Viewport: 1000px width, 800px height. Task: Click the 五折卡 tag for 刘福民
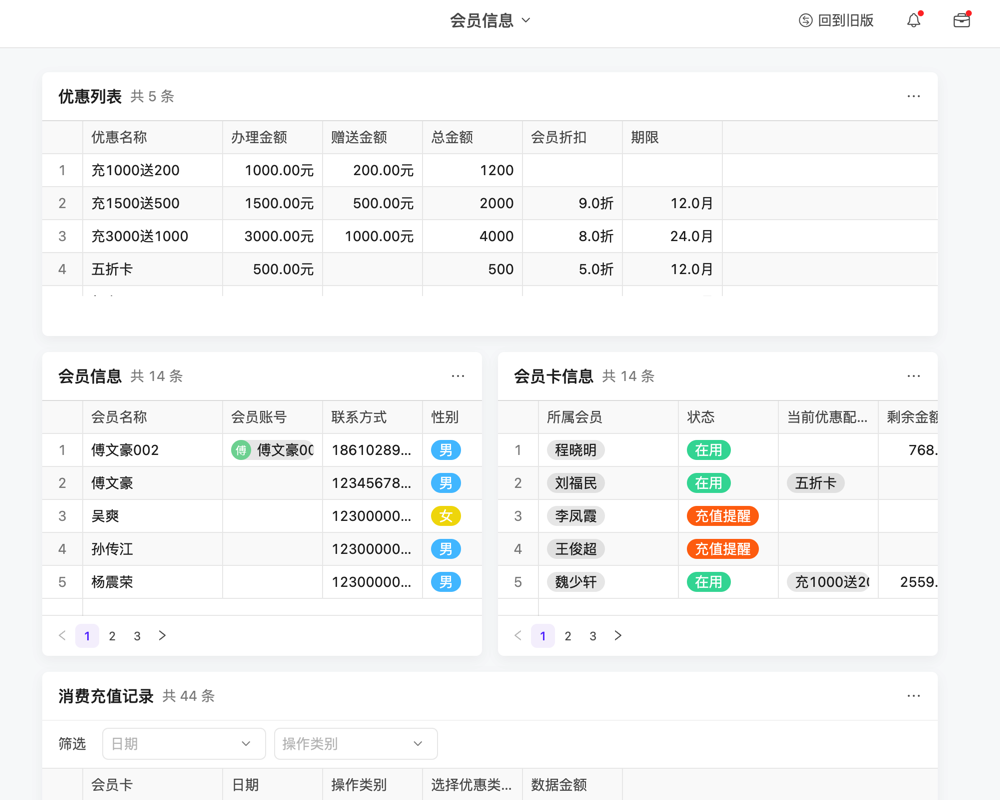tap(816, 483)
